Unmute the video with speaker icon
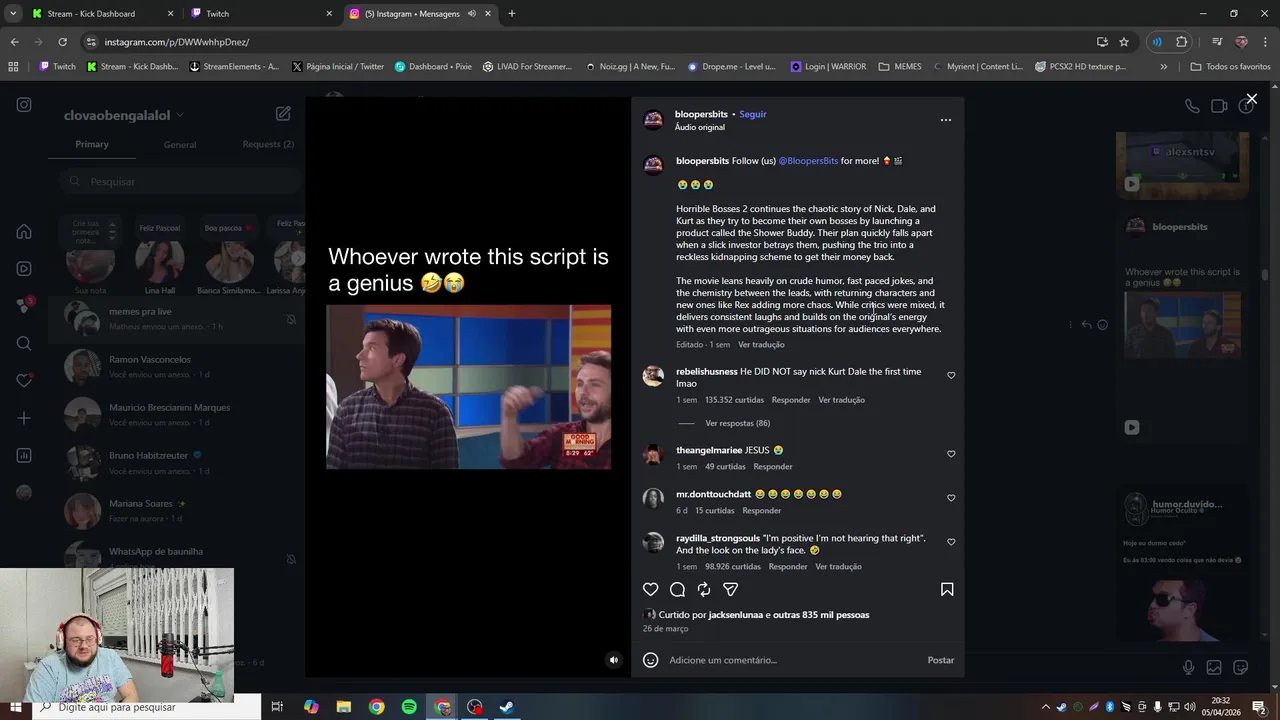Image resolution: width=1280 pixels, height=720 pixels. 614,659
